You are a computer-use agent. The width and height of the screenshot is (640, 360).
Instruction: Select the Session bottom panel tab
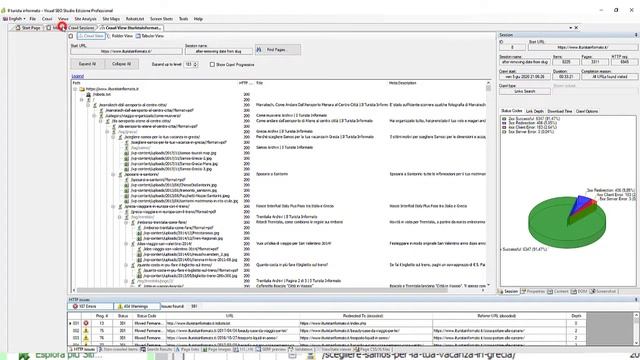click(509, 291)
